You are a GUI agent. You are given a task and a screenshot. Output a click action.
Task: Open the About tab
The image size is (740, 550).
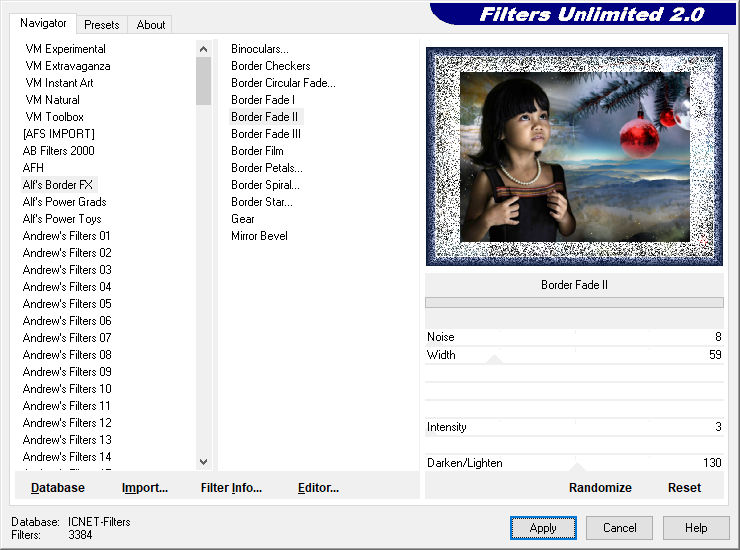(x=151, y=25)
